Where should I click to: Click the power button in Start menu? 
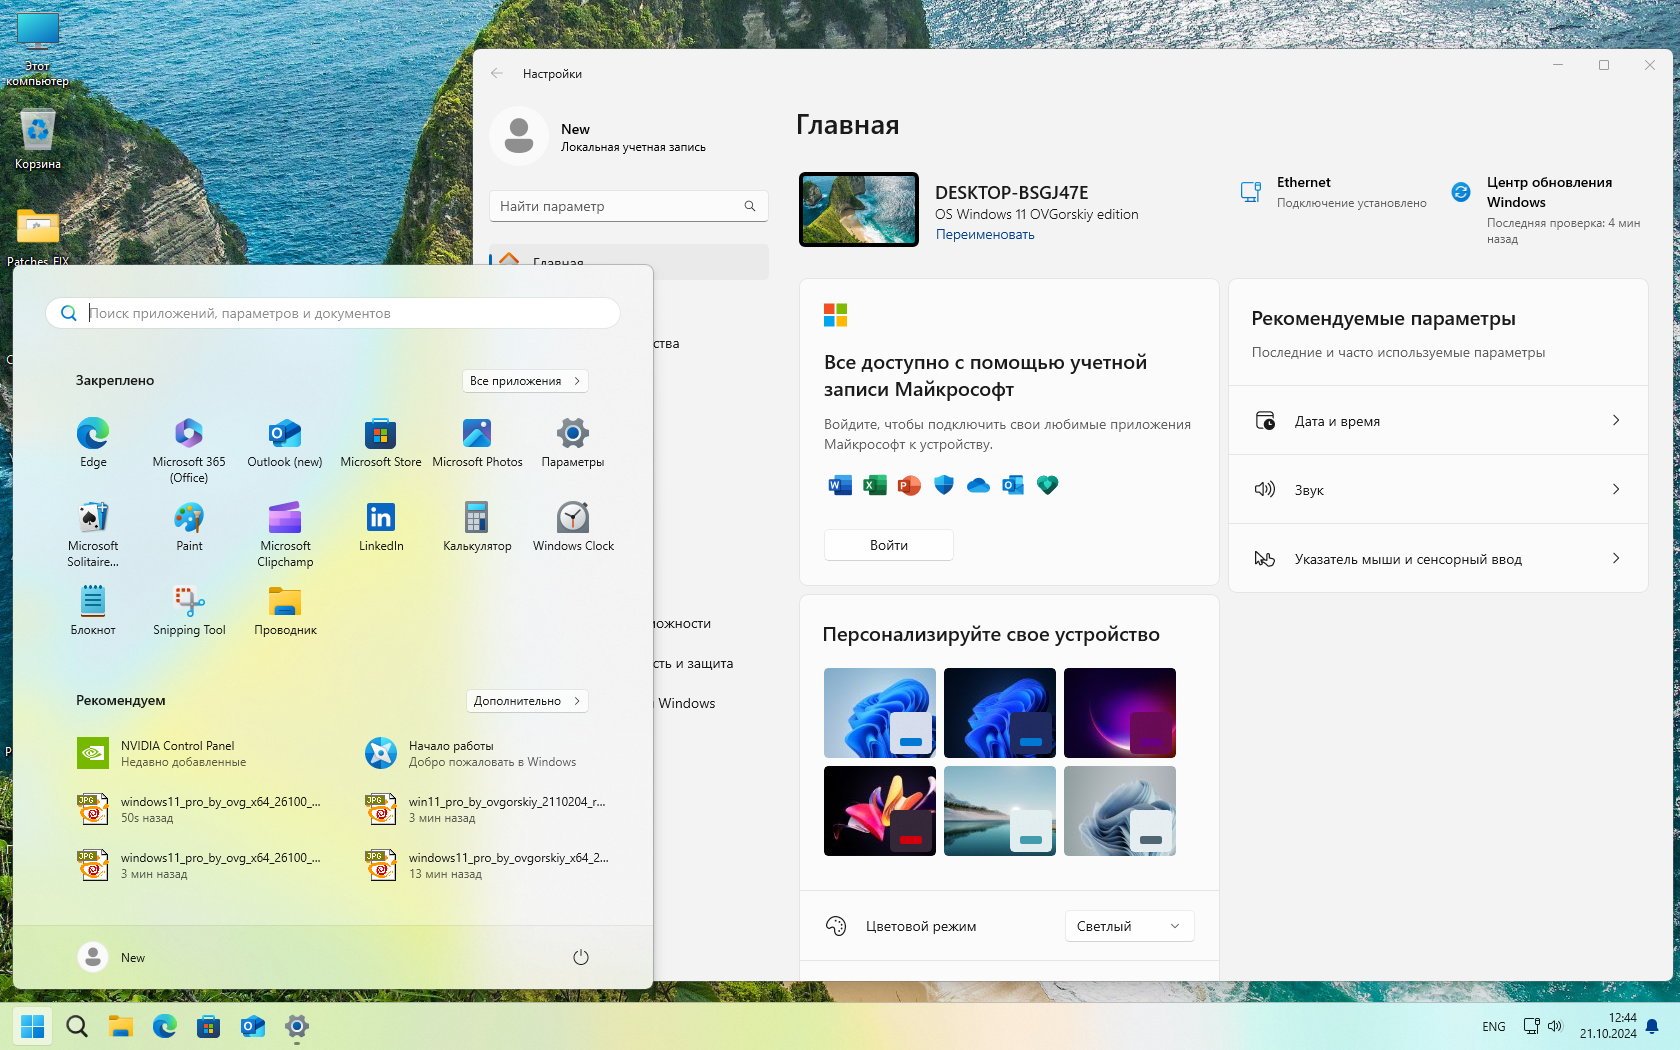coord(580,957)
